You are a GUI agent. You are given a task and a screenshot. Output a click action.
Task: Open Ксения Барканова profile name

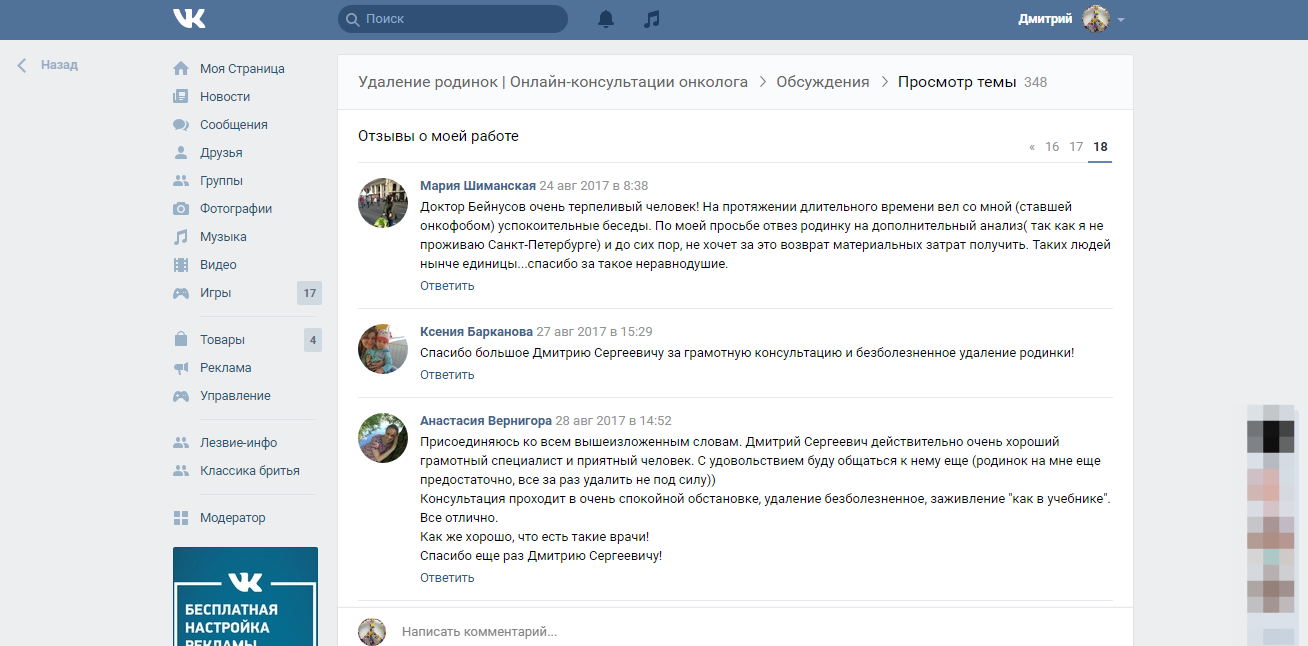click(476, 331)
